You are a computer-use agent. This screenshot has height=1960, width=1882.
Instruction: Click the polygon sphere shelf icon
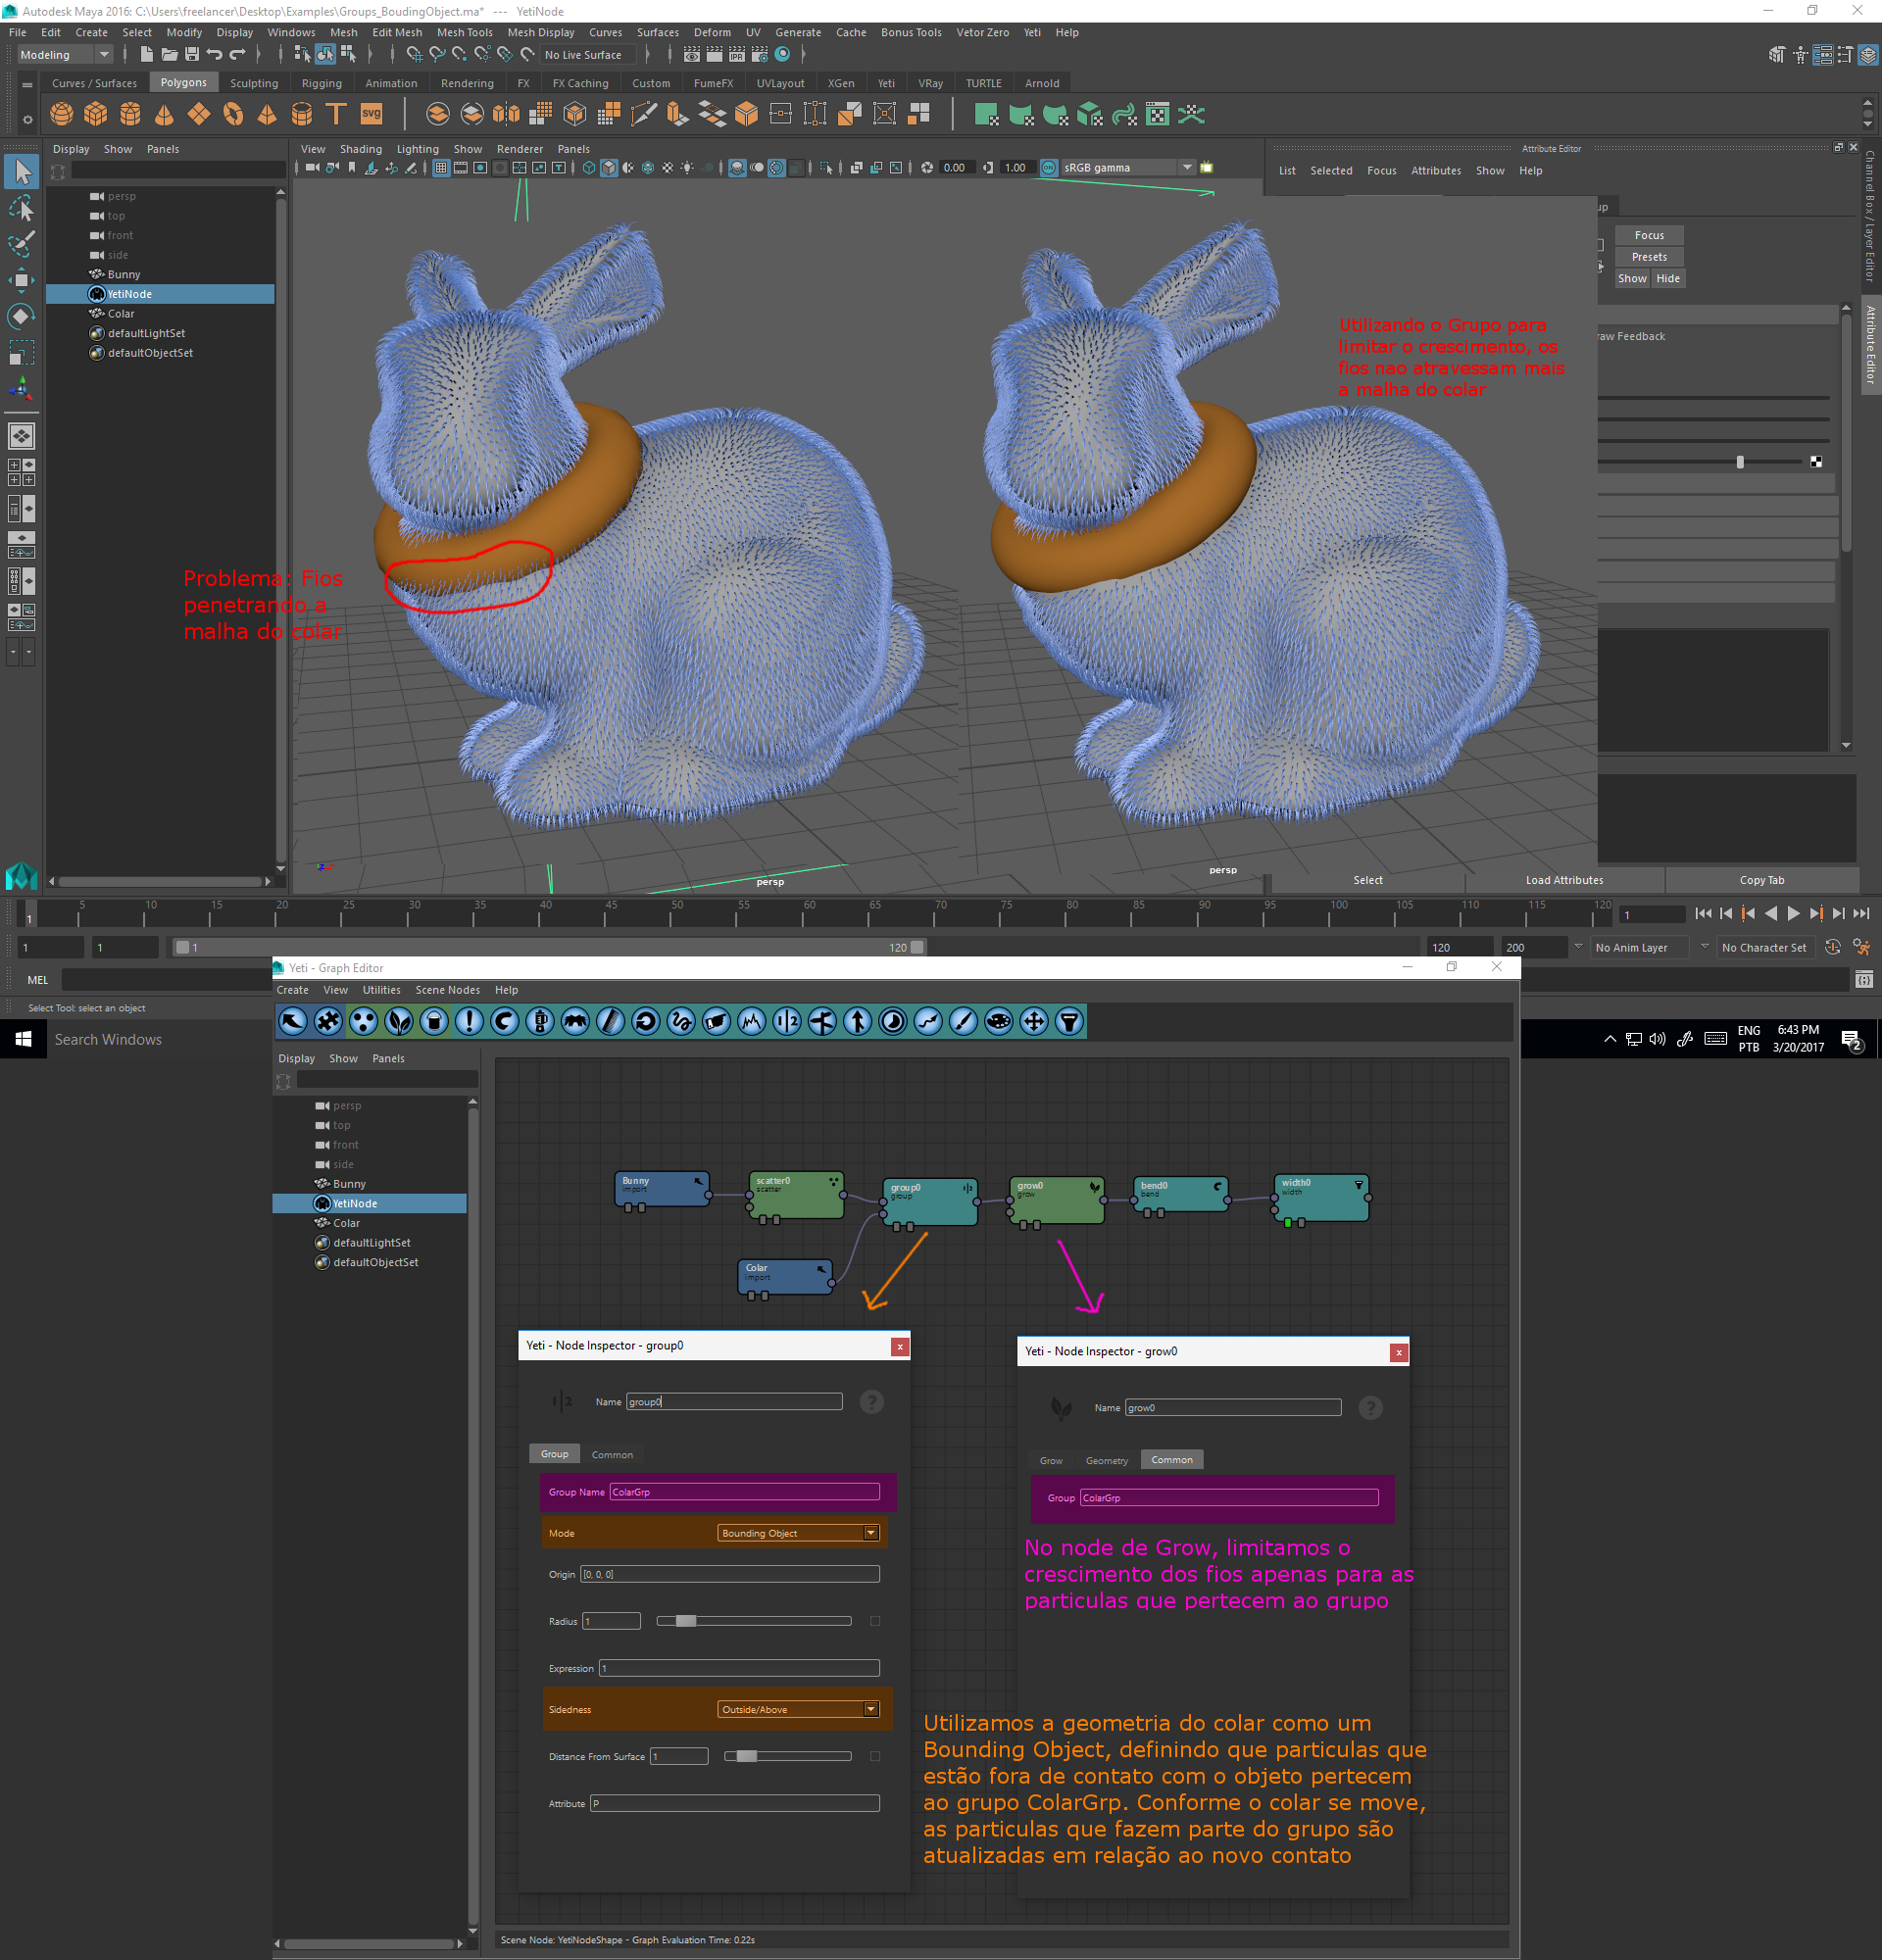(62, 114)
